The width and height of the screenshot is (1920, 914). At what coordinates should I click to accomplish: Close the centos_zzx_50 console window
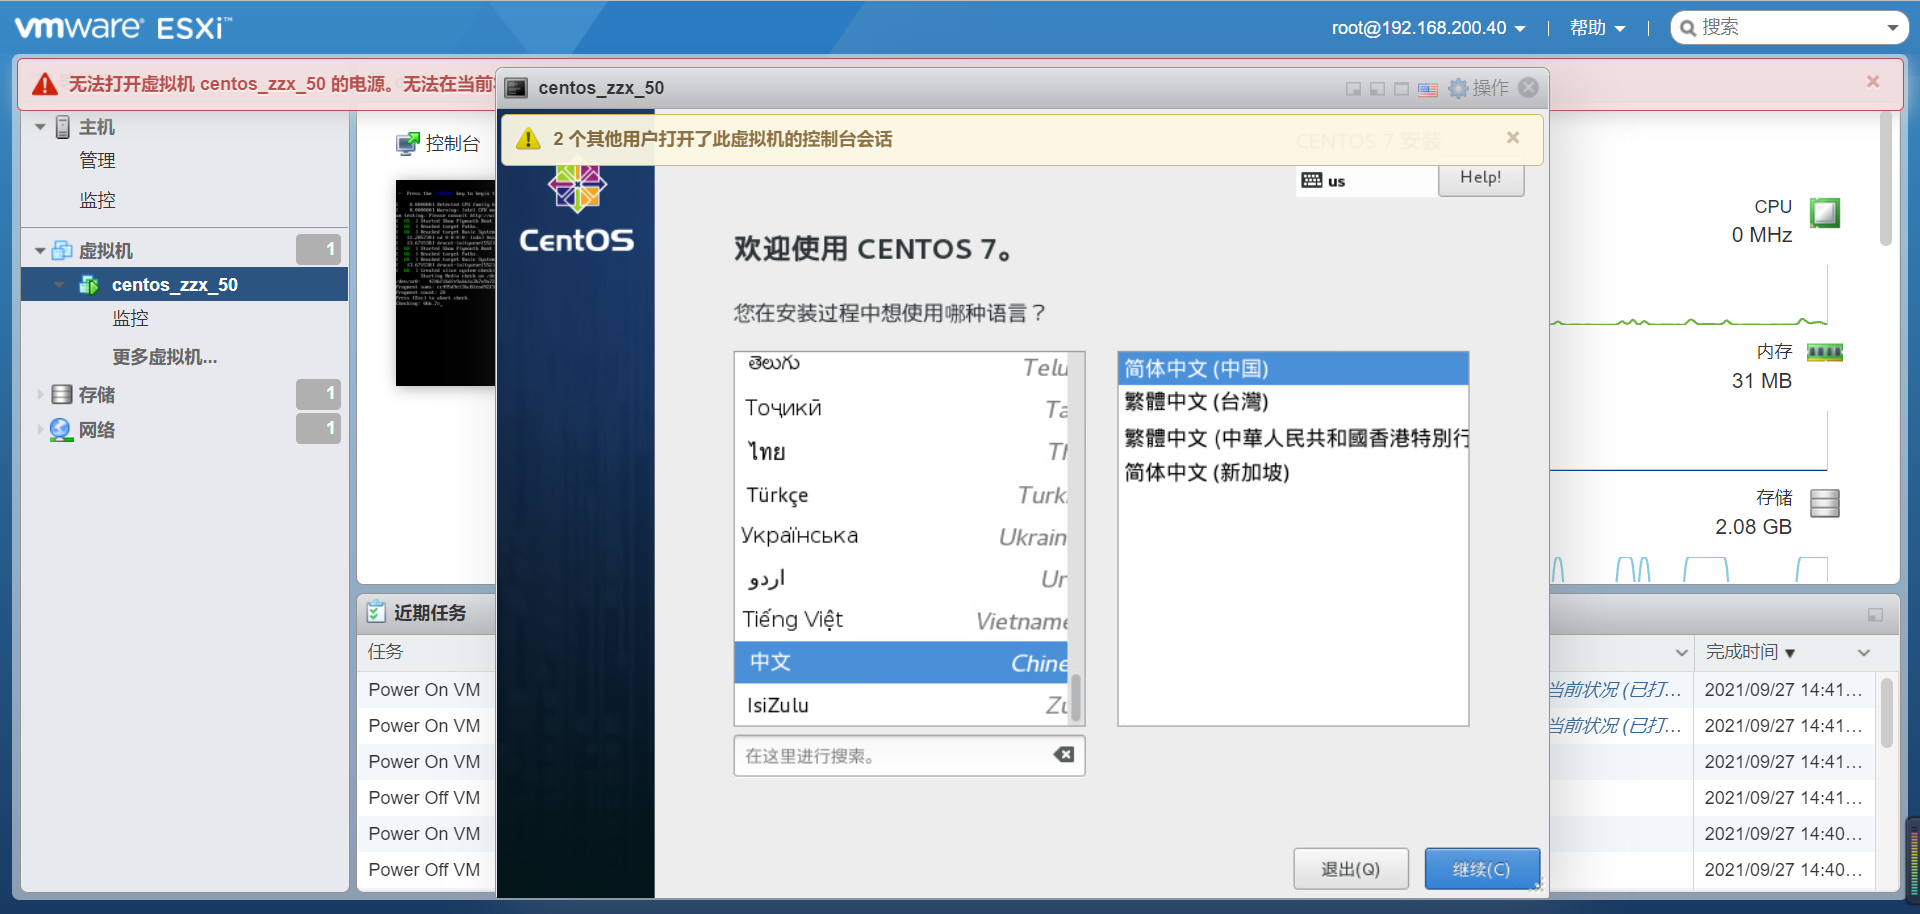(x=1528, y=88)
